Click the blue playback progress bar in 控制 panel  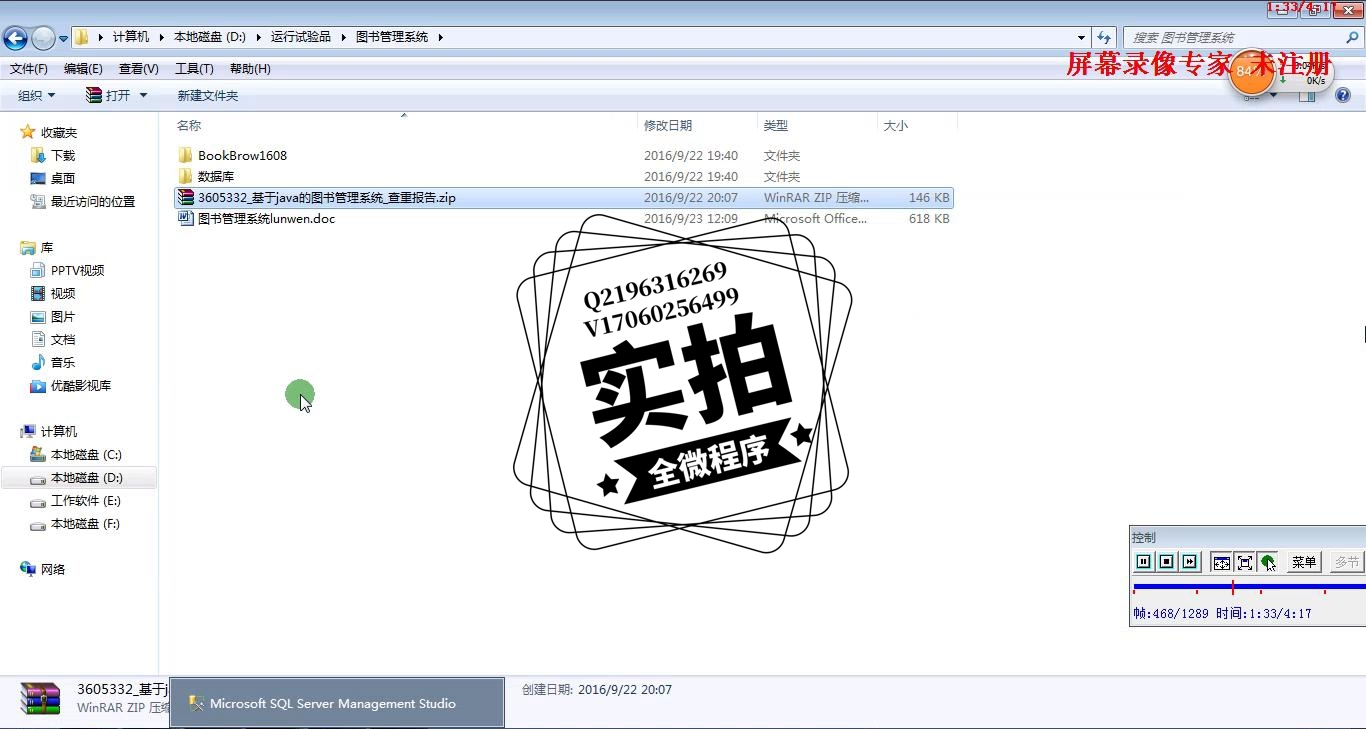point(1248,587)
